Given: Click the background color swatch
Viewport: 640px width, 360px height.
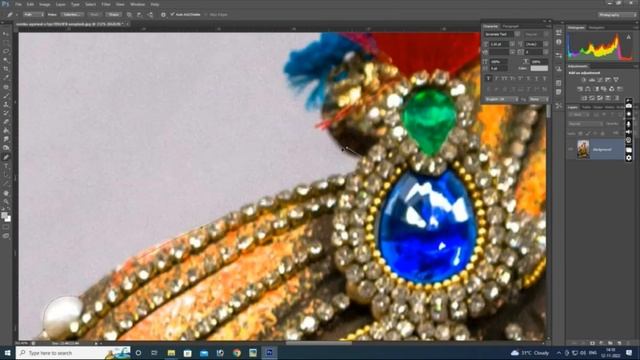Looking at the screenshot, I should tap(8, 219).
